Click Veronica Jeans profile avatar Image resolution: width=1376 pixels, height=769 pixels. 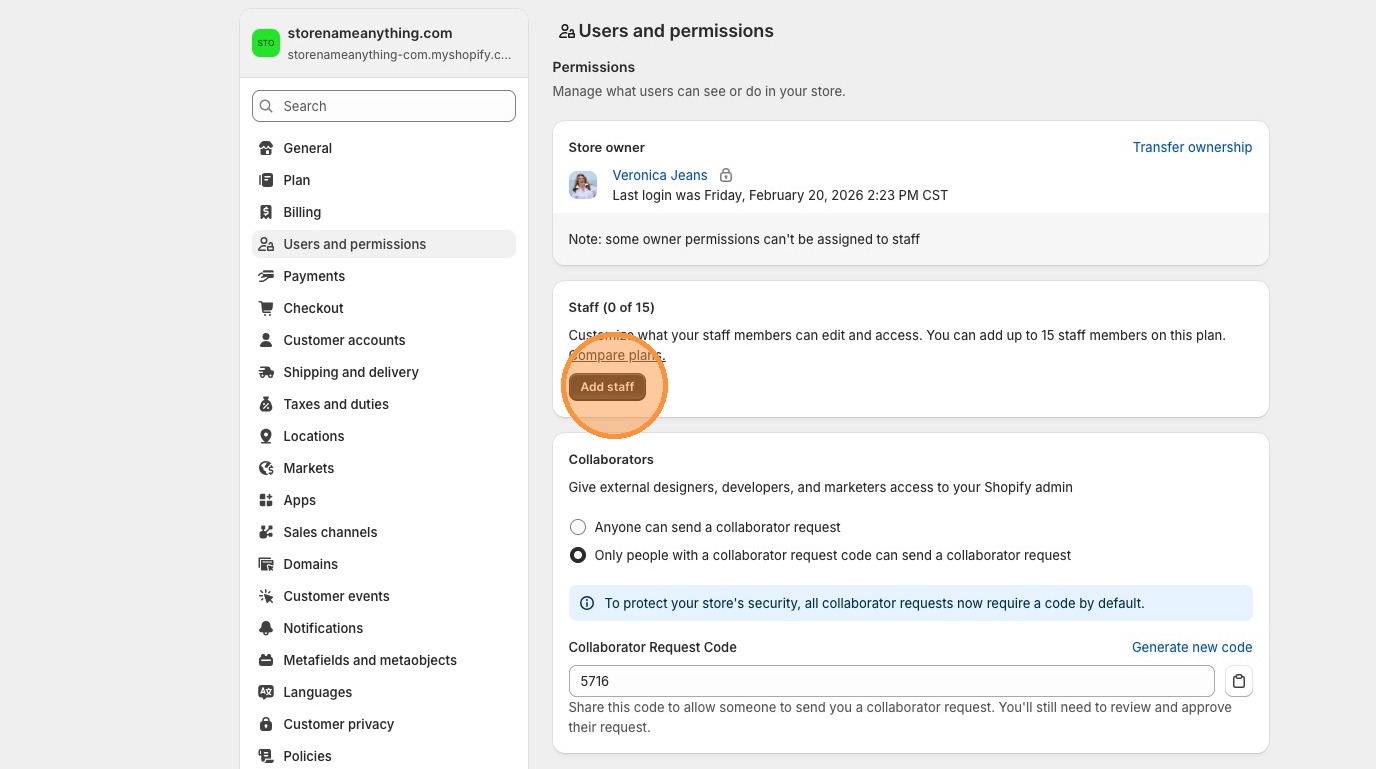tap(583, 185)
